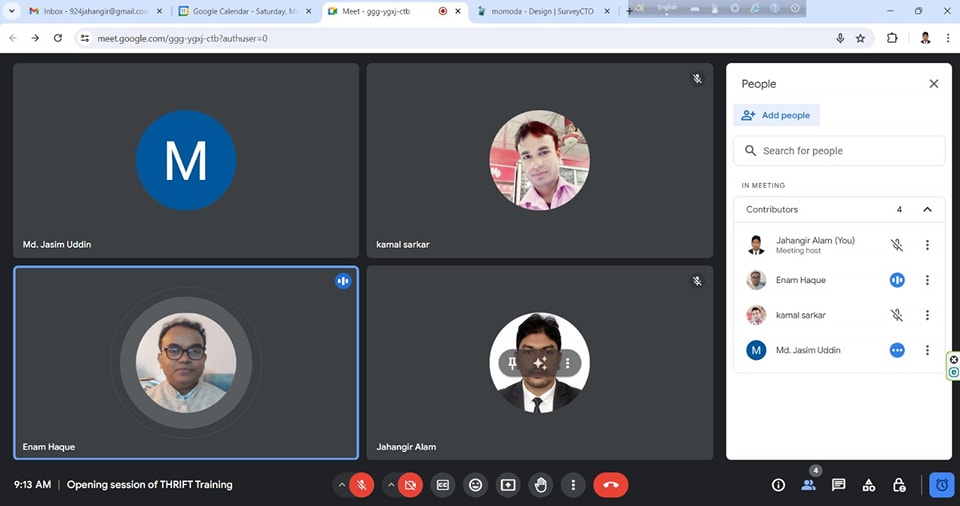
Task: Collapse the Contributors list
Action: point(927,210)
